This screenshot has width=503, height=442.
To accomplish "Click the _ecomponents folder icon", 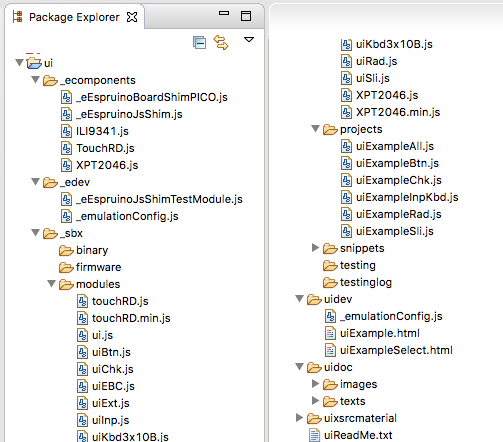I will point(50,80).
